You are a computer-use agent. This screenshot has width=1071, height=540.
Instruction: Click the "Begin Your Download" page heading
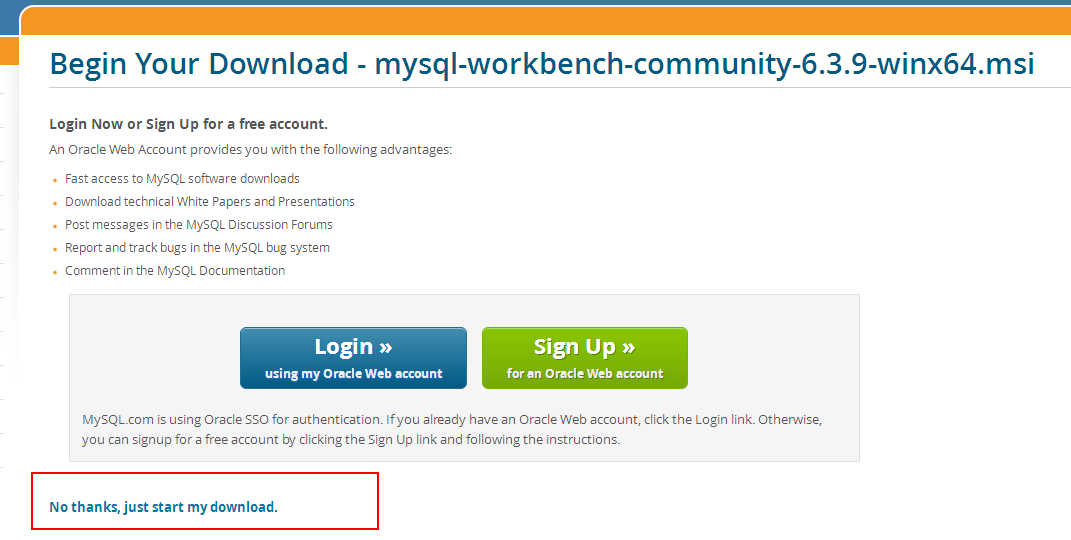point(542,64)
